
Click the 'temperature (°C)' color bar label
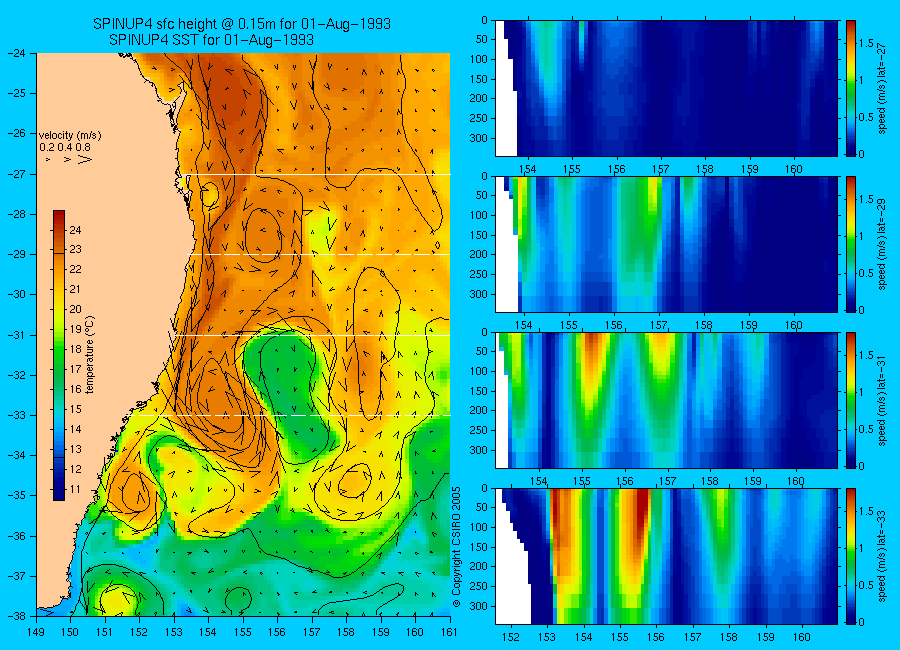(90, 355)
